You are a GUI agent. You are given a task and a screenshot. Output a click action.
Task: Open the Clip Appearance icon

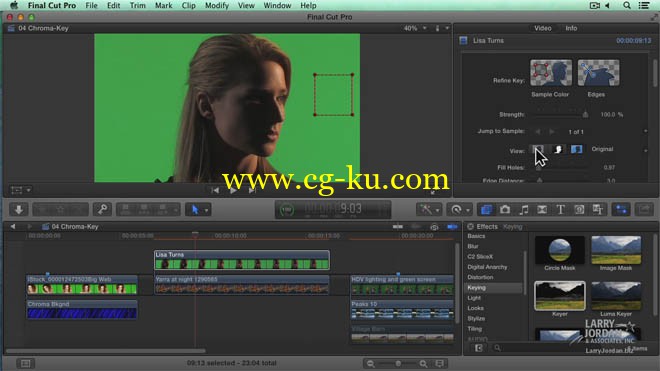point(439,363)
